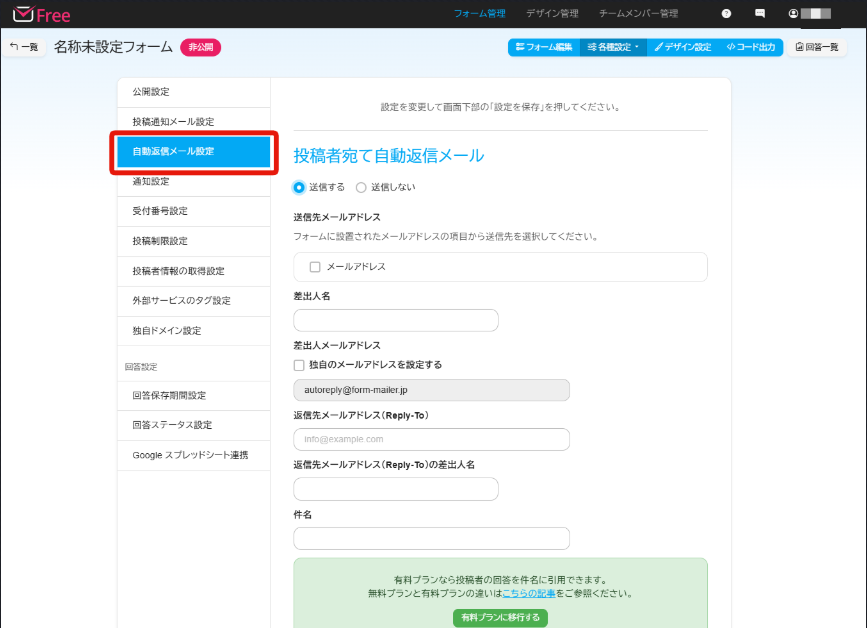867x628 pixels.
Task: Select the 送信しない radio button
Action: tap(361, 187)
